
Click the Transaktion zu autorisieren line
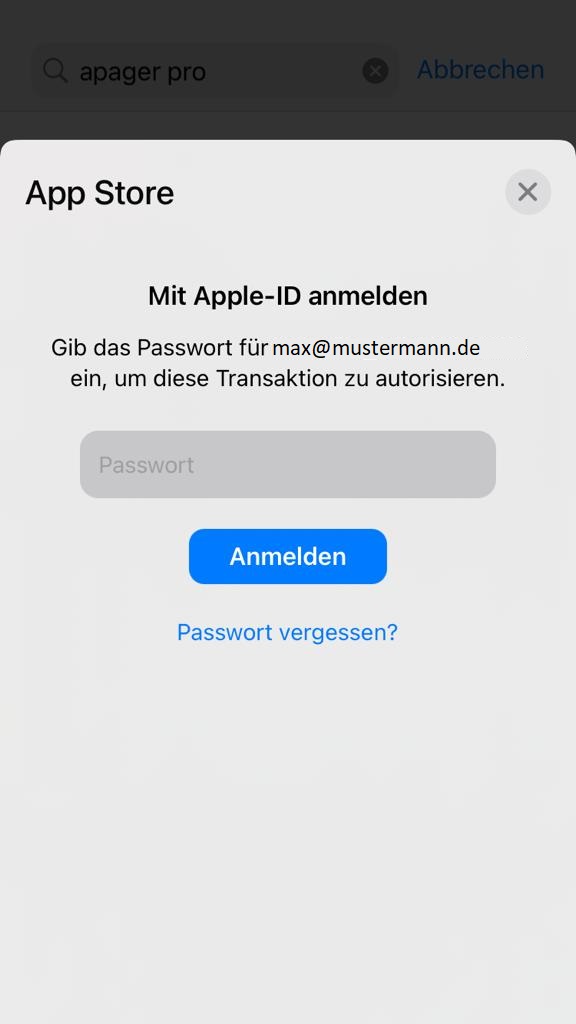(x=360, y=378)
